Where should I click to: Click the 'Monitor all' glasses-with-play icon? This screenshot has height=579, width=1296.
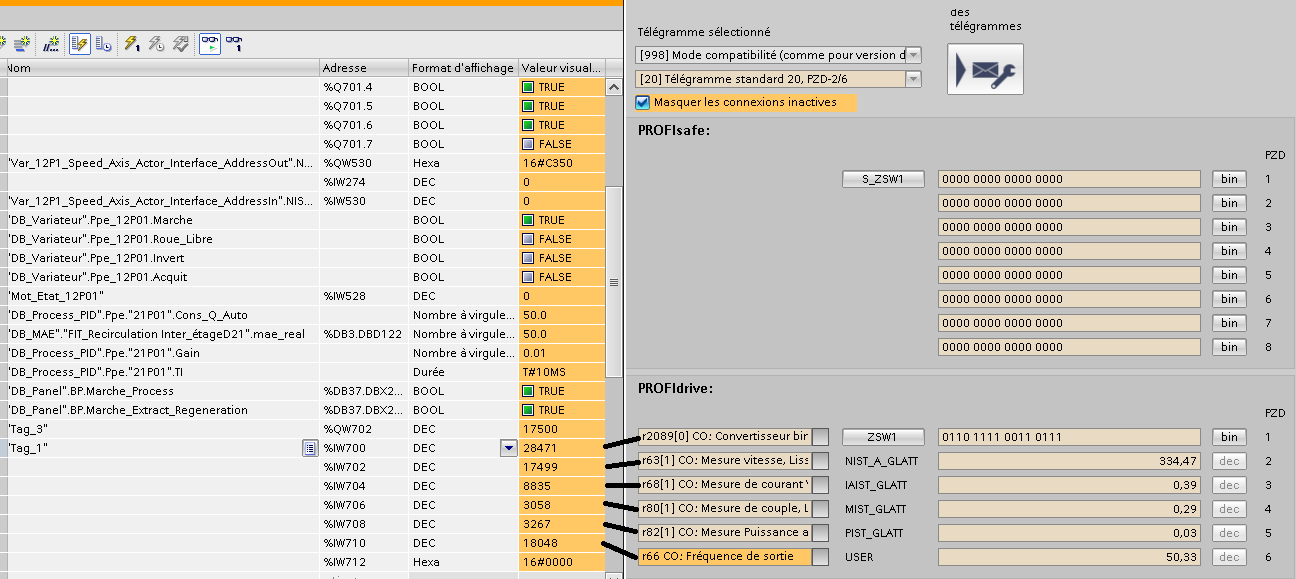tap(210, 43)
